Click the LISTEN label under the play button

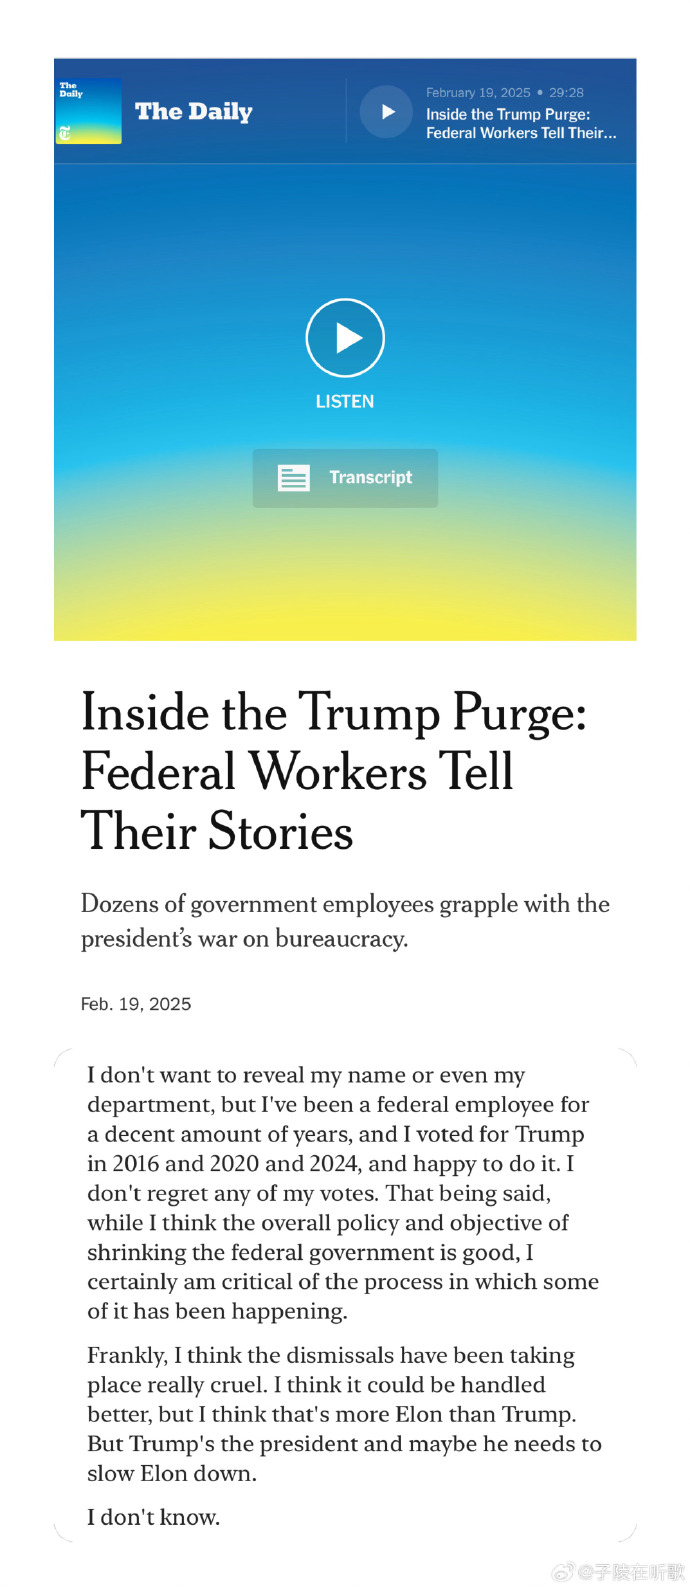click(345, 401)
